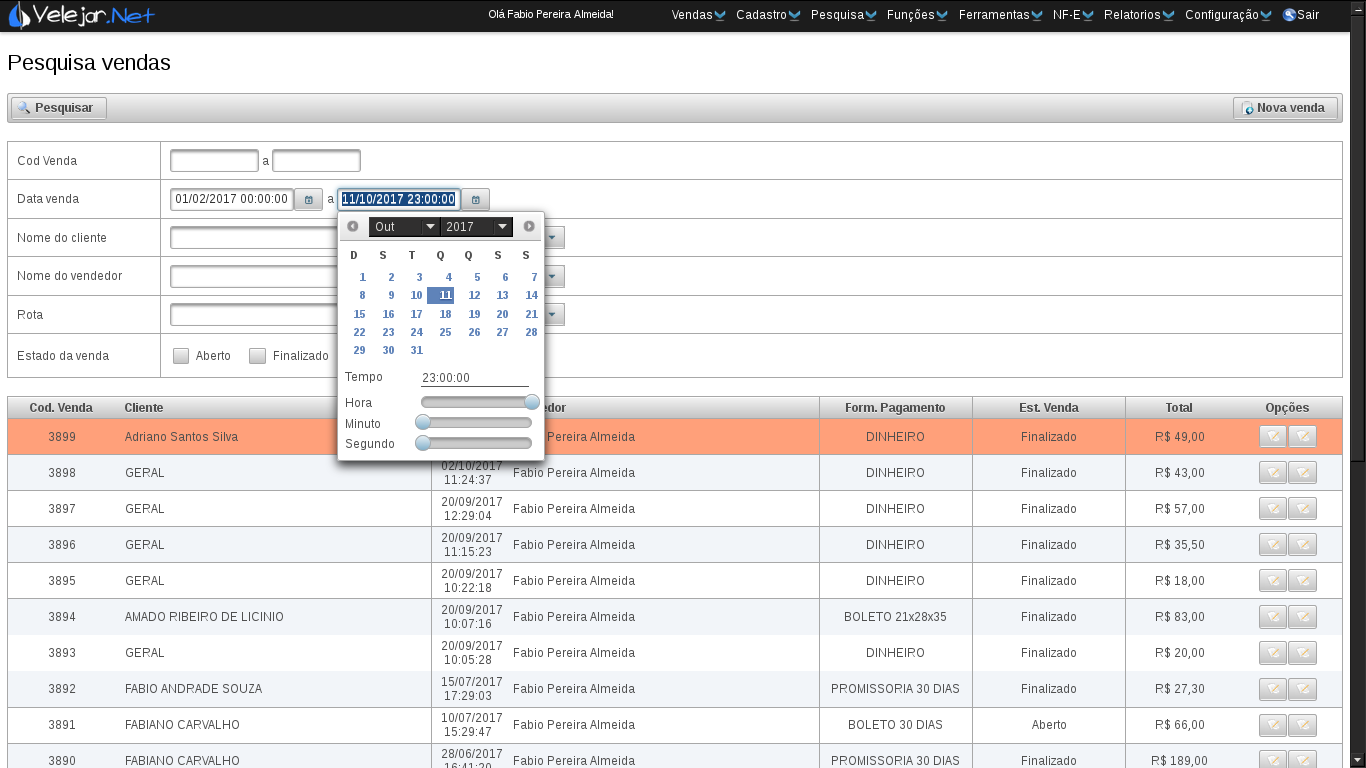1366x768 pixels.
Task: Click the Minuto slider handle
Action: click(x=423, y=422)
